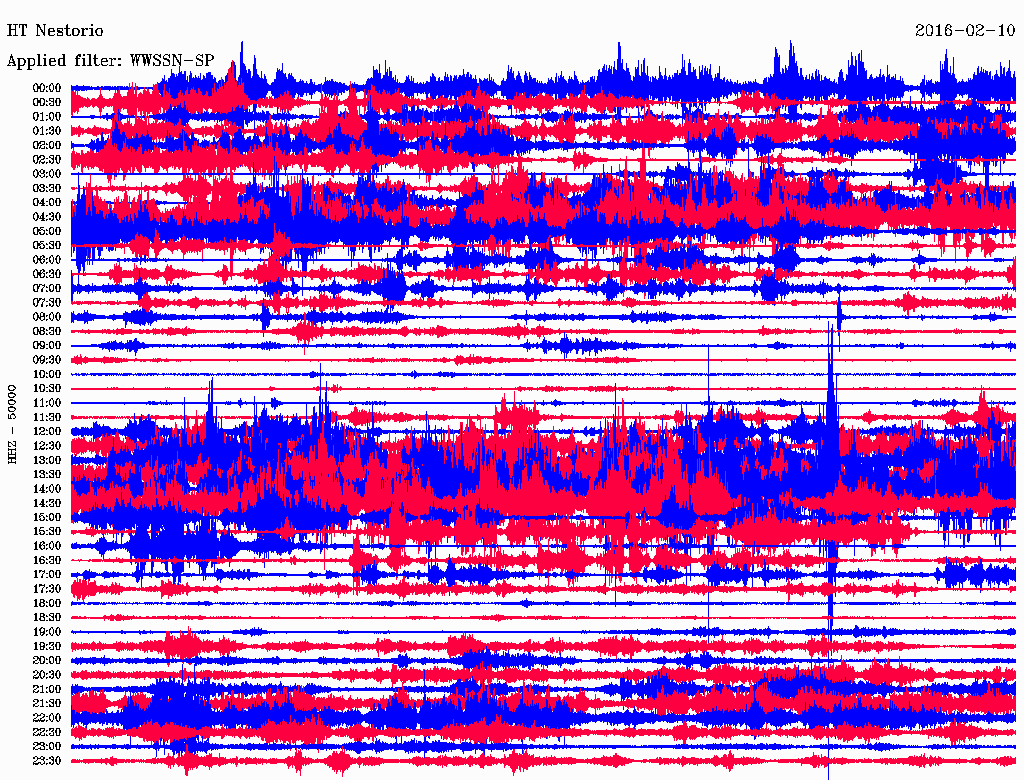Viewport: 1024px width, 780px height.
Task: Select the 12:30 time label
Action: pos(47,446)
